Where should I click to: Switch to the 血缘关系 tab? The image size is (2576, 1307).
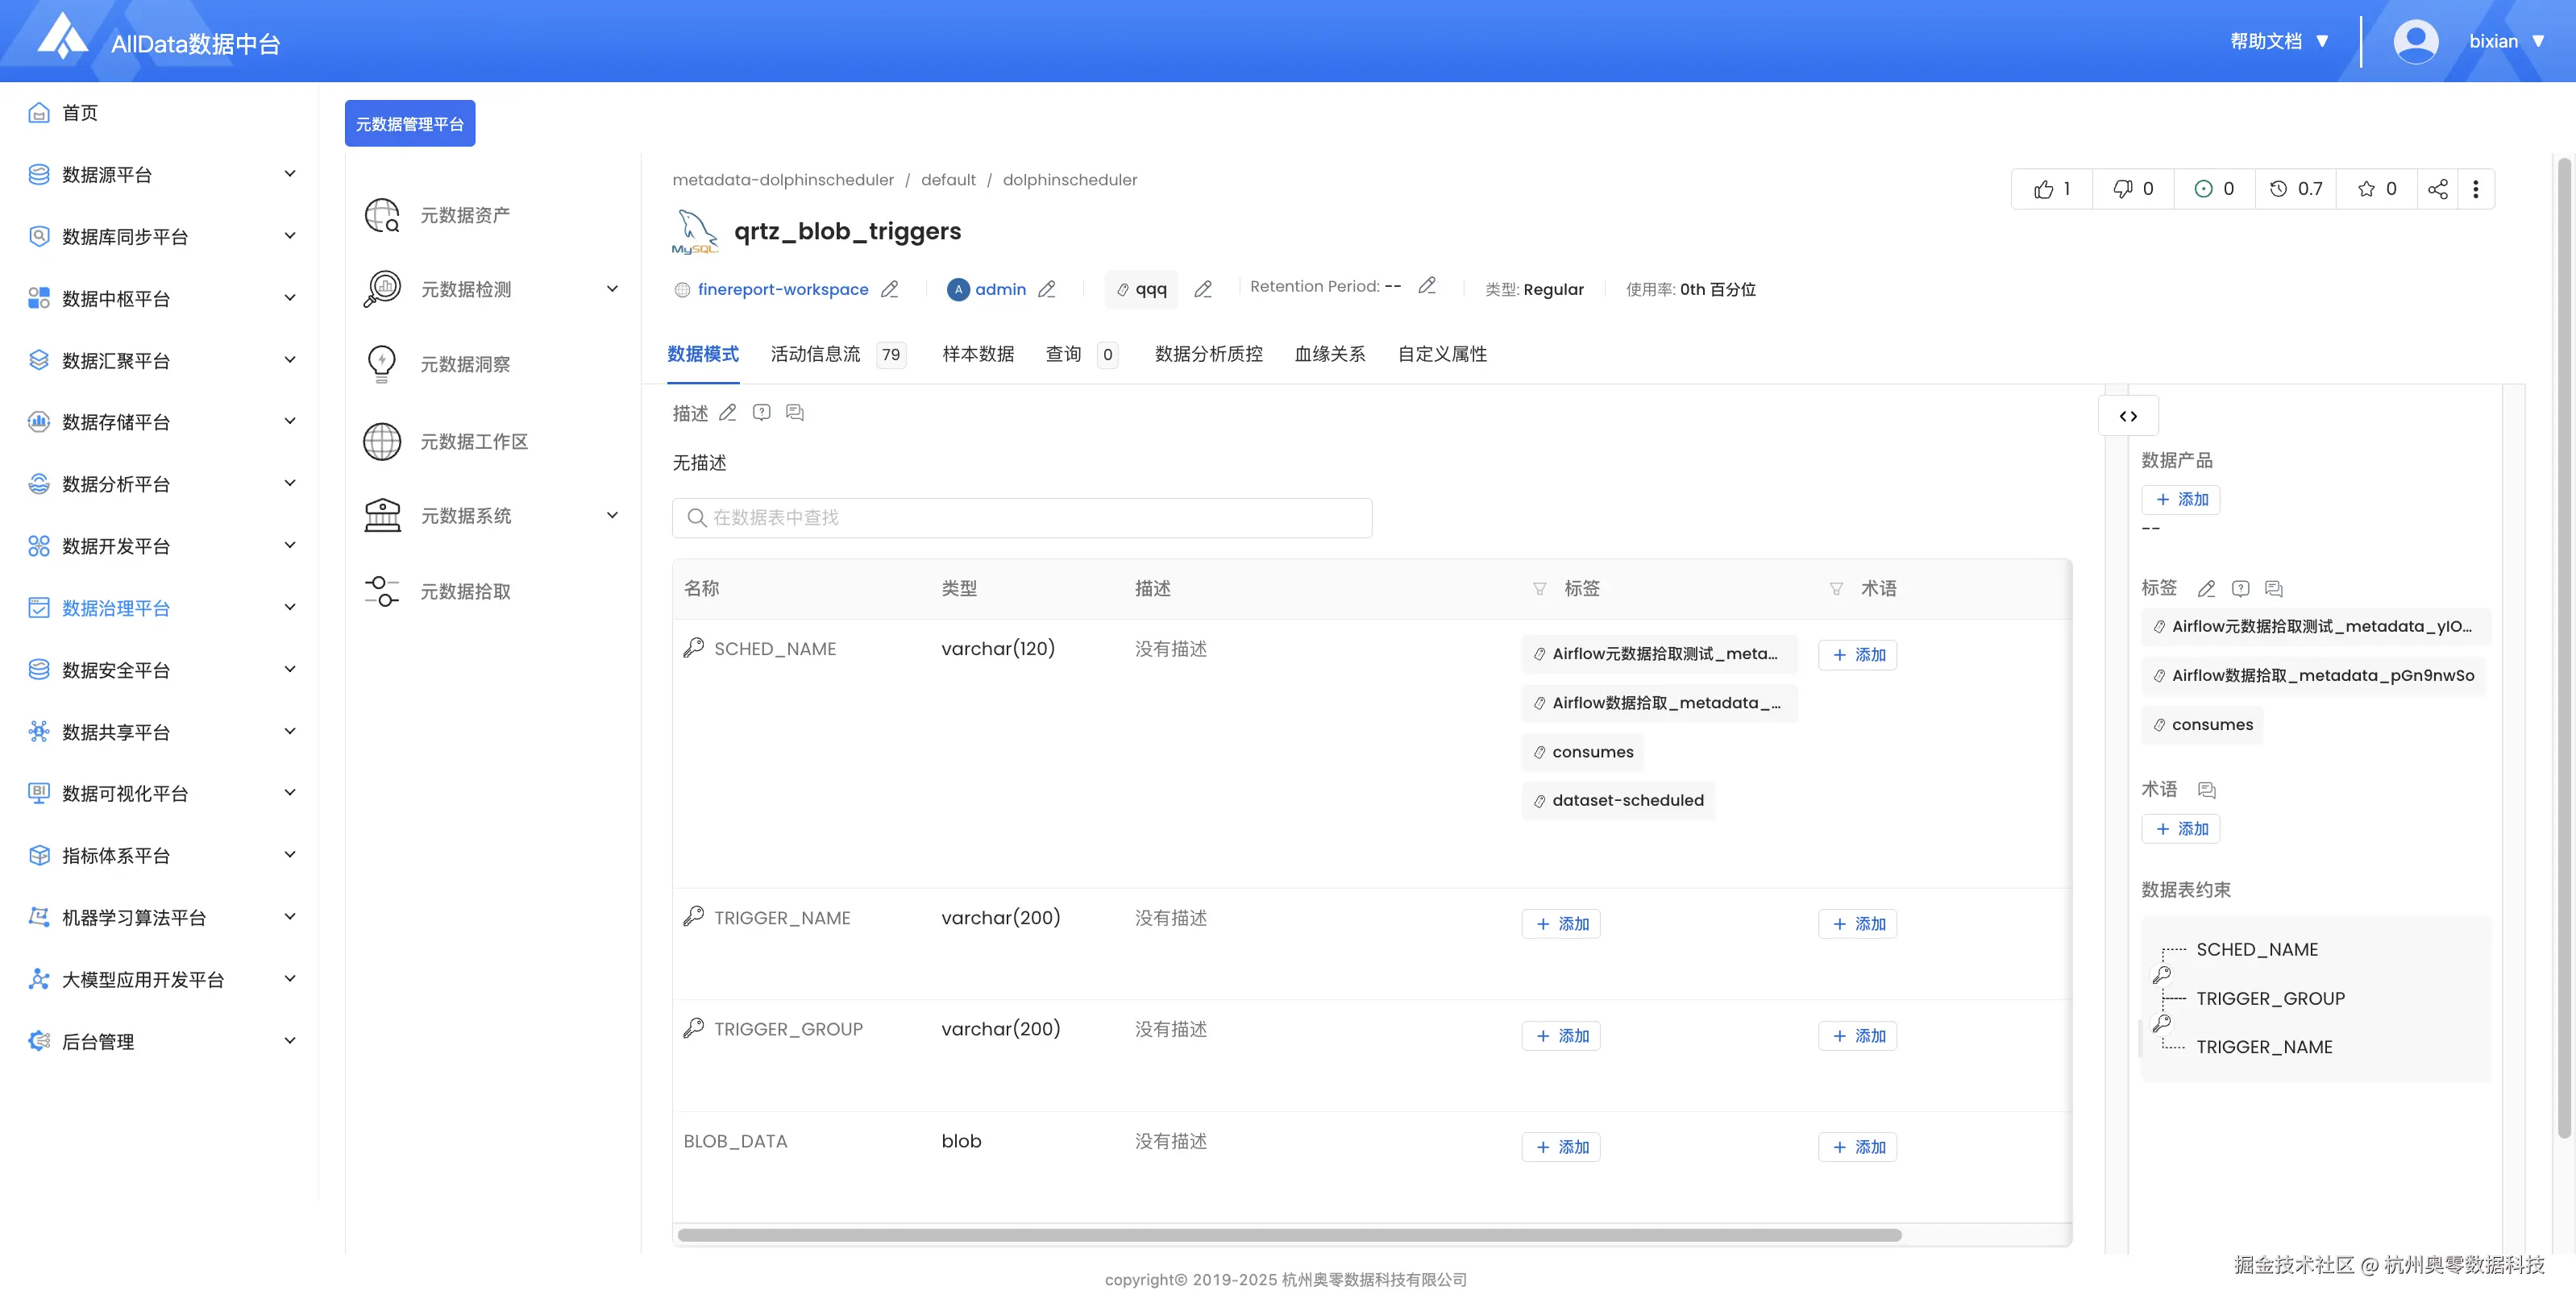tap(1329, 354)
